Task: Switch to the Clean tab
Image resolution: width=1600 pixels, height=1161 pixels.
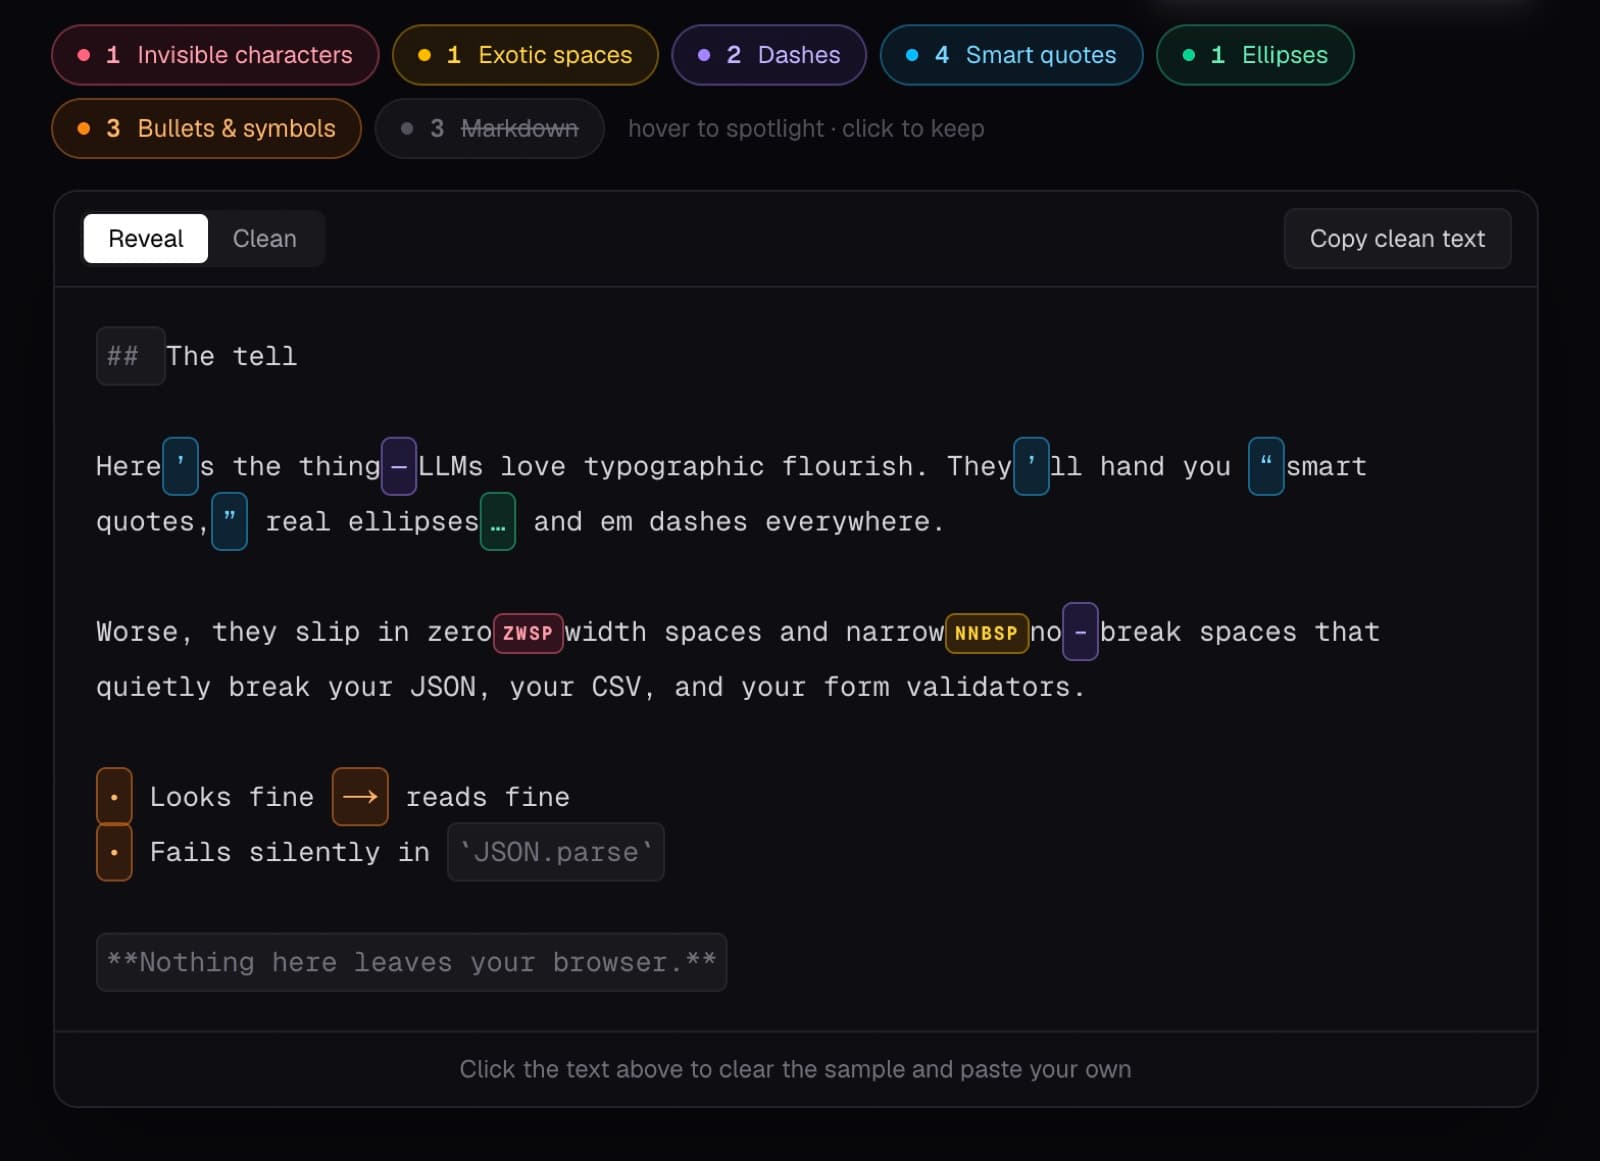Action: (265, 238)
